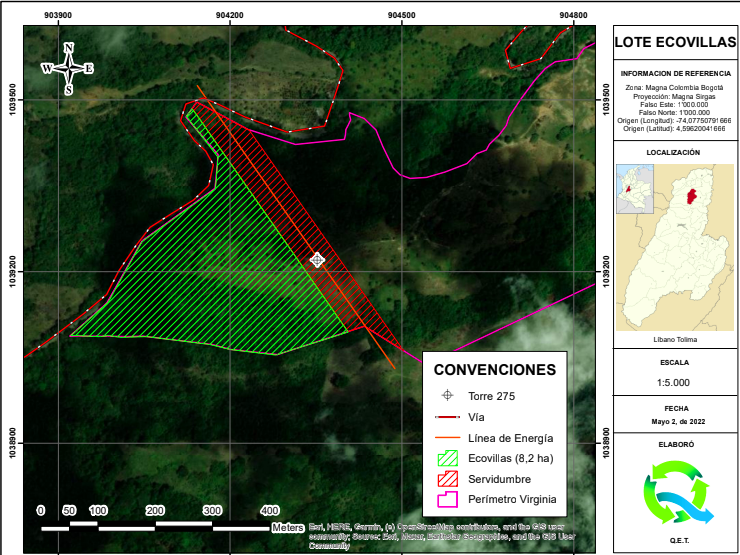Click the scale bar 'Meters' label
The image size is (740, 555).
coord(288,527)
